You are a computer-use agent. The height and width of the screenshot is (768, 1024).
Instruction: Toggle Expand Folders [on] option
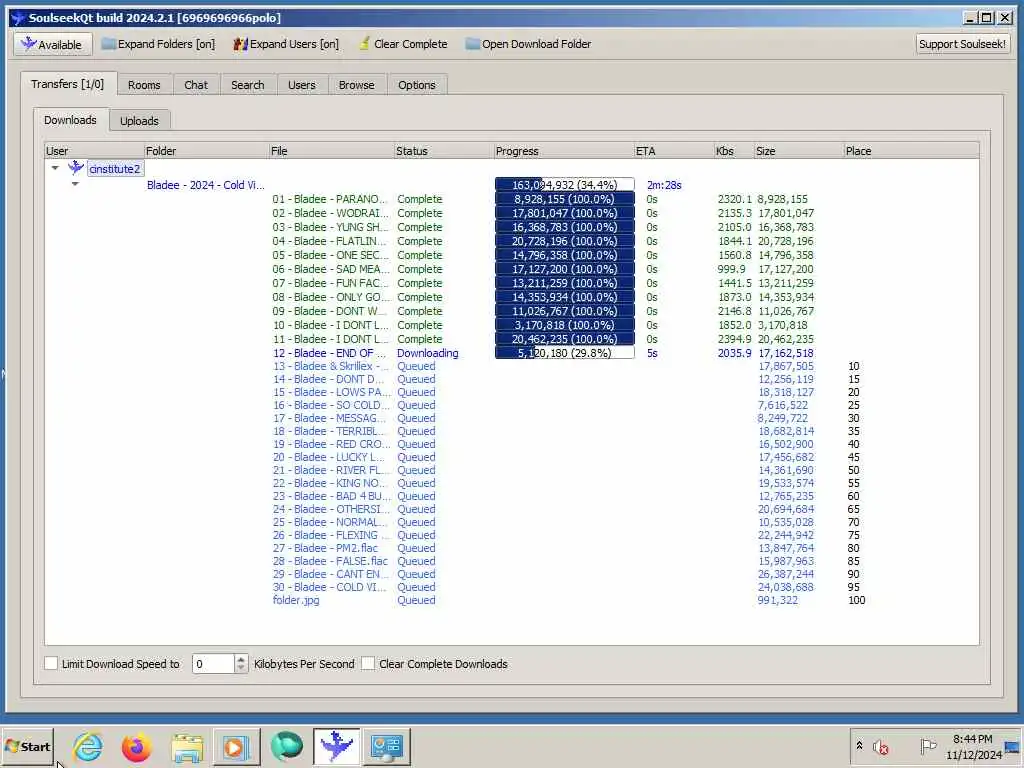[158, 44]
